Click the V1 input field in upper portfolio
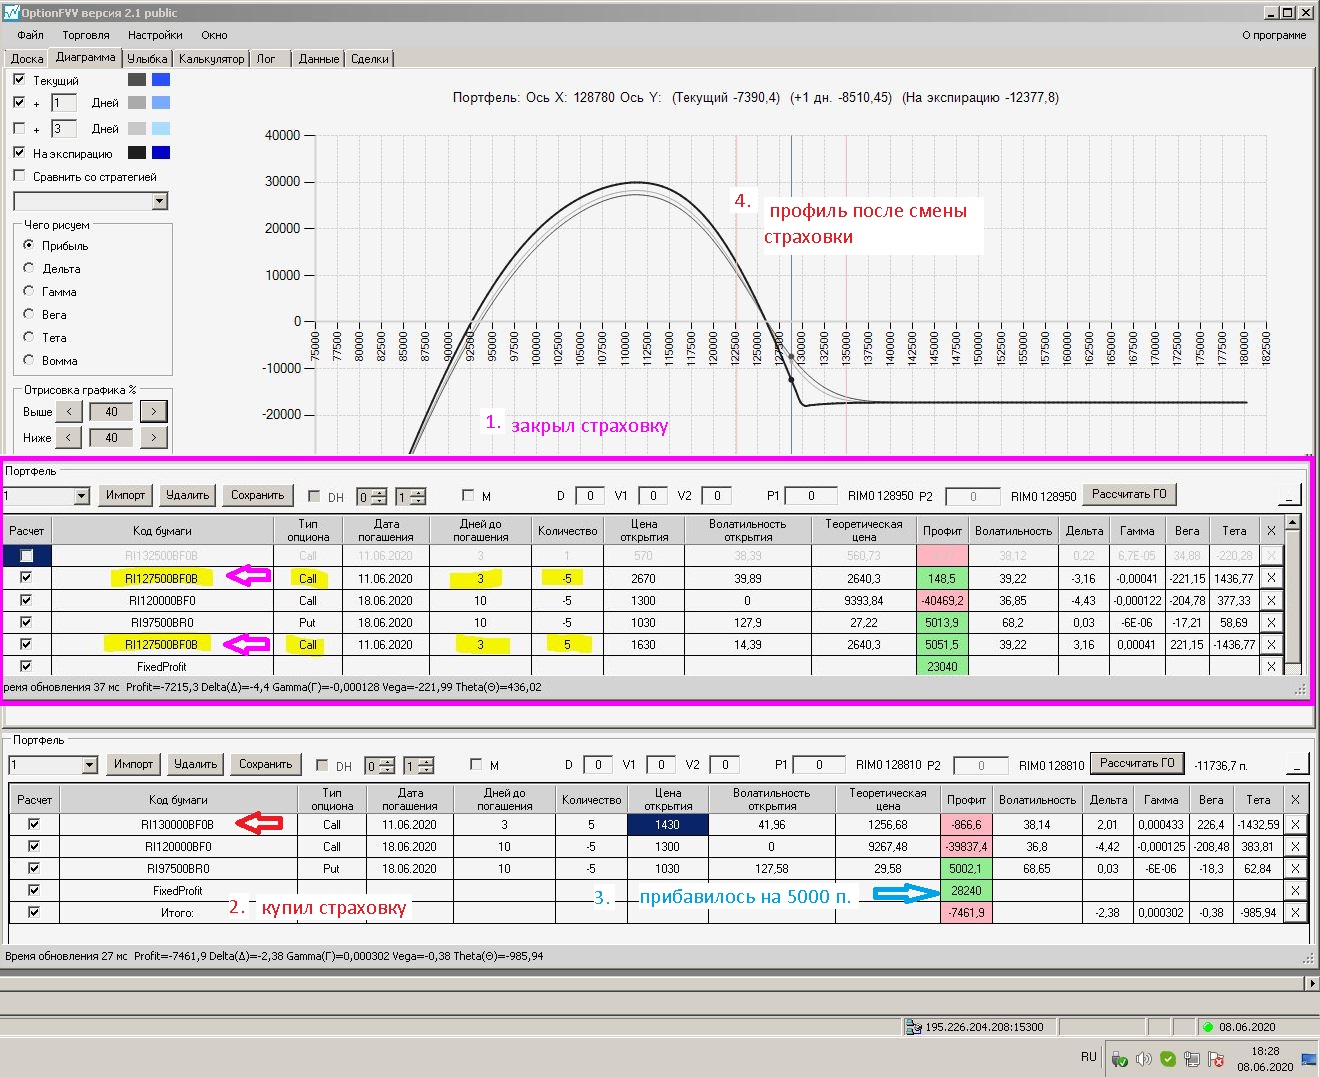Image resolution: width=1320 pixels, height=1077 pixels. [653, 495]
